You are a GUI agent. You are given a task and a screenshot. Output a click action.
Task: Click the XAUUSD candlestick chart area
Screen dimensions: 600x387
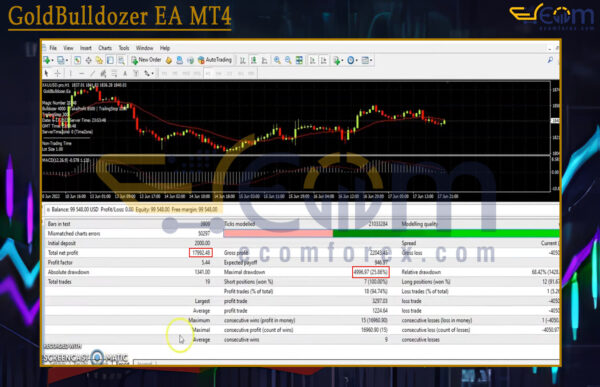(x=296, y=118)
